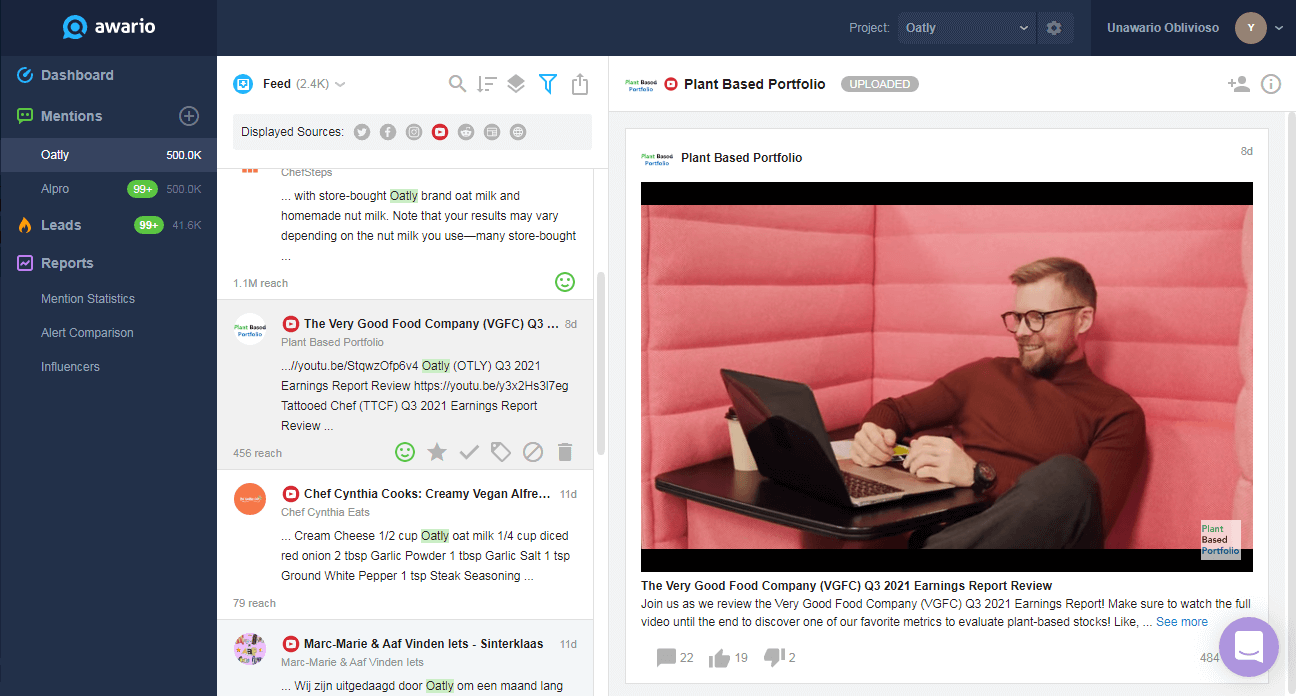This screenshot has height=696, width=1296.
Task: Mark the VGFC mention as done
Action: (x=469, y=453)
